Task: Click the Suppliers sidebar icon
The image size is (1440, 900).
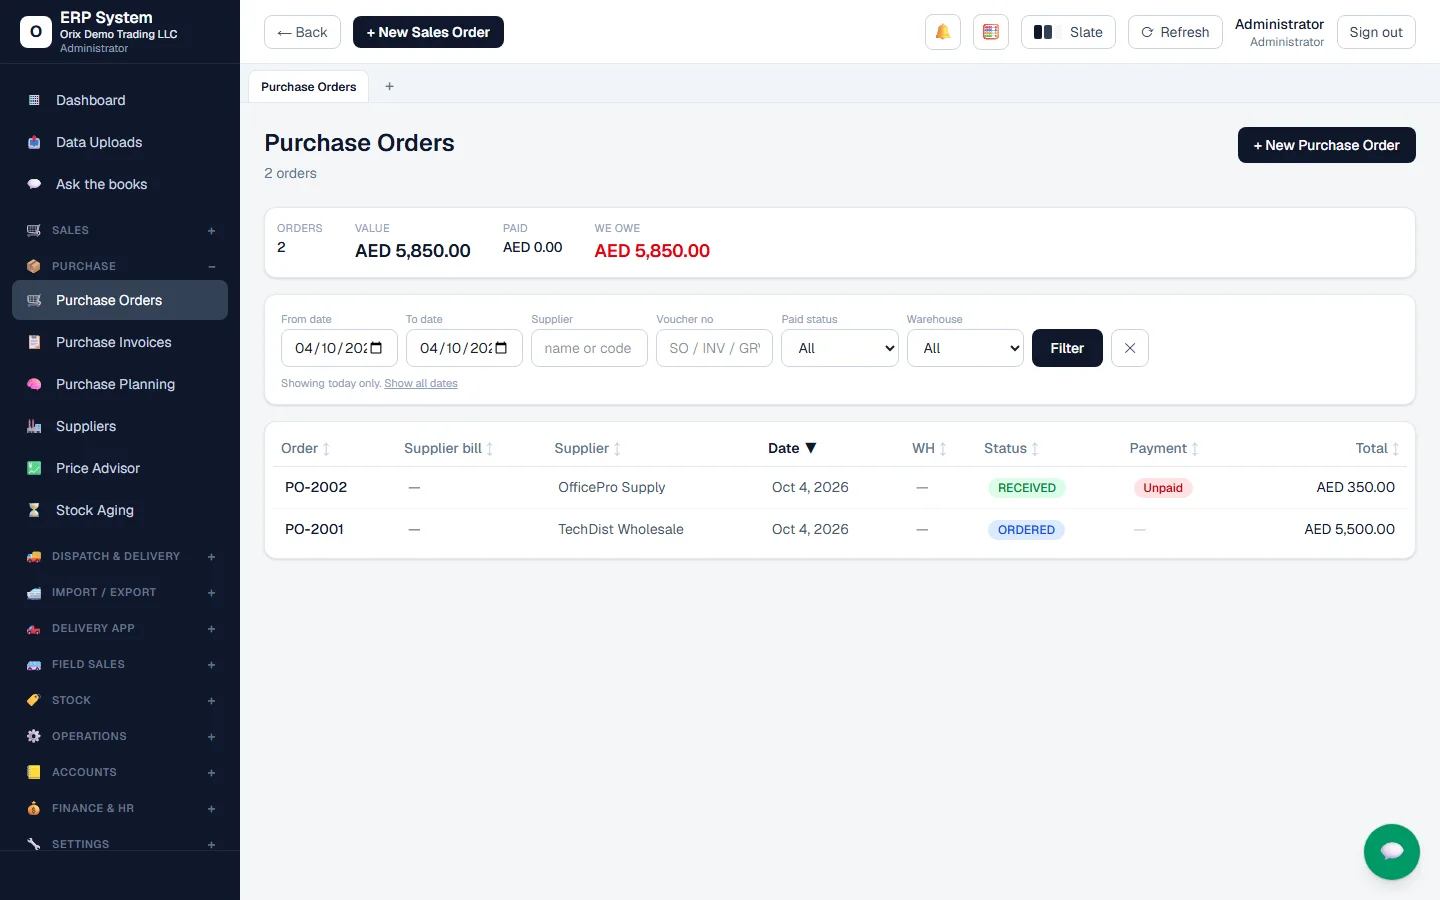Action: 34,426
